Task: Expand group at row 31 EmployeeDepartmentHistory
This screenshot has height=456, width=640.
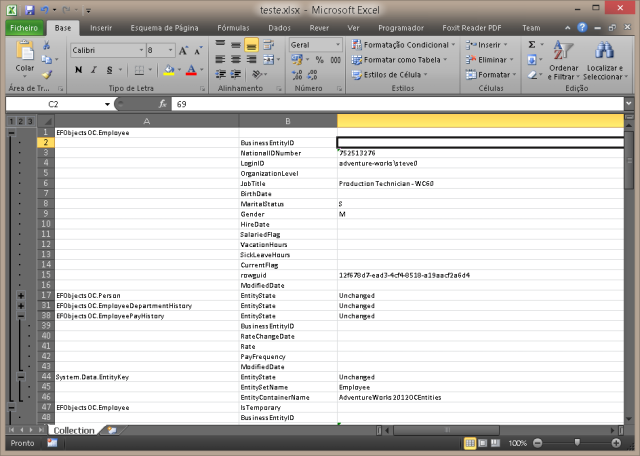Action: (21, 306)
